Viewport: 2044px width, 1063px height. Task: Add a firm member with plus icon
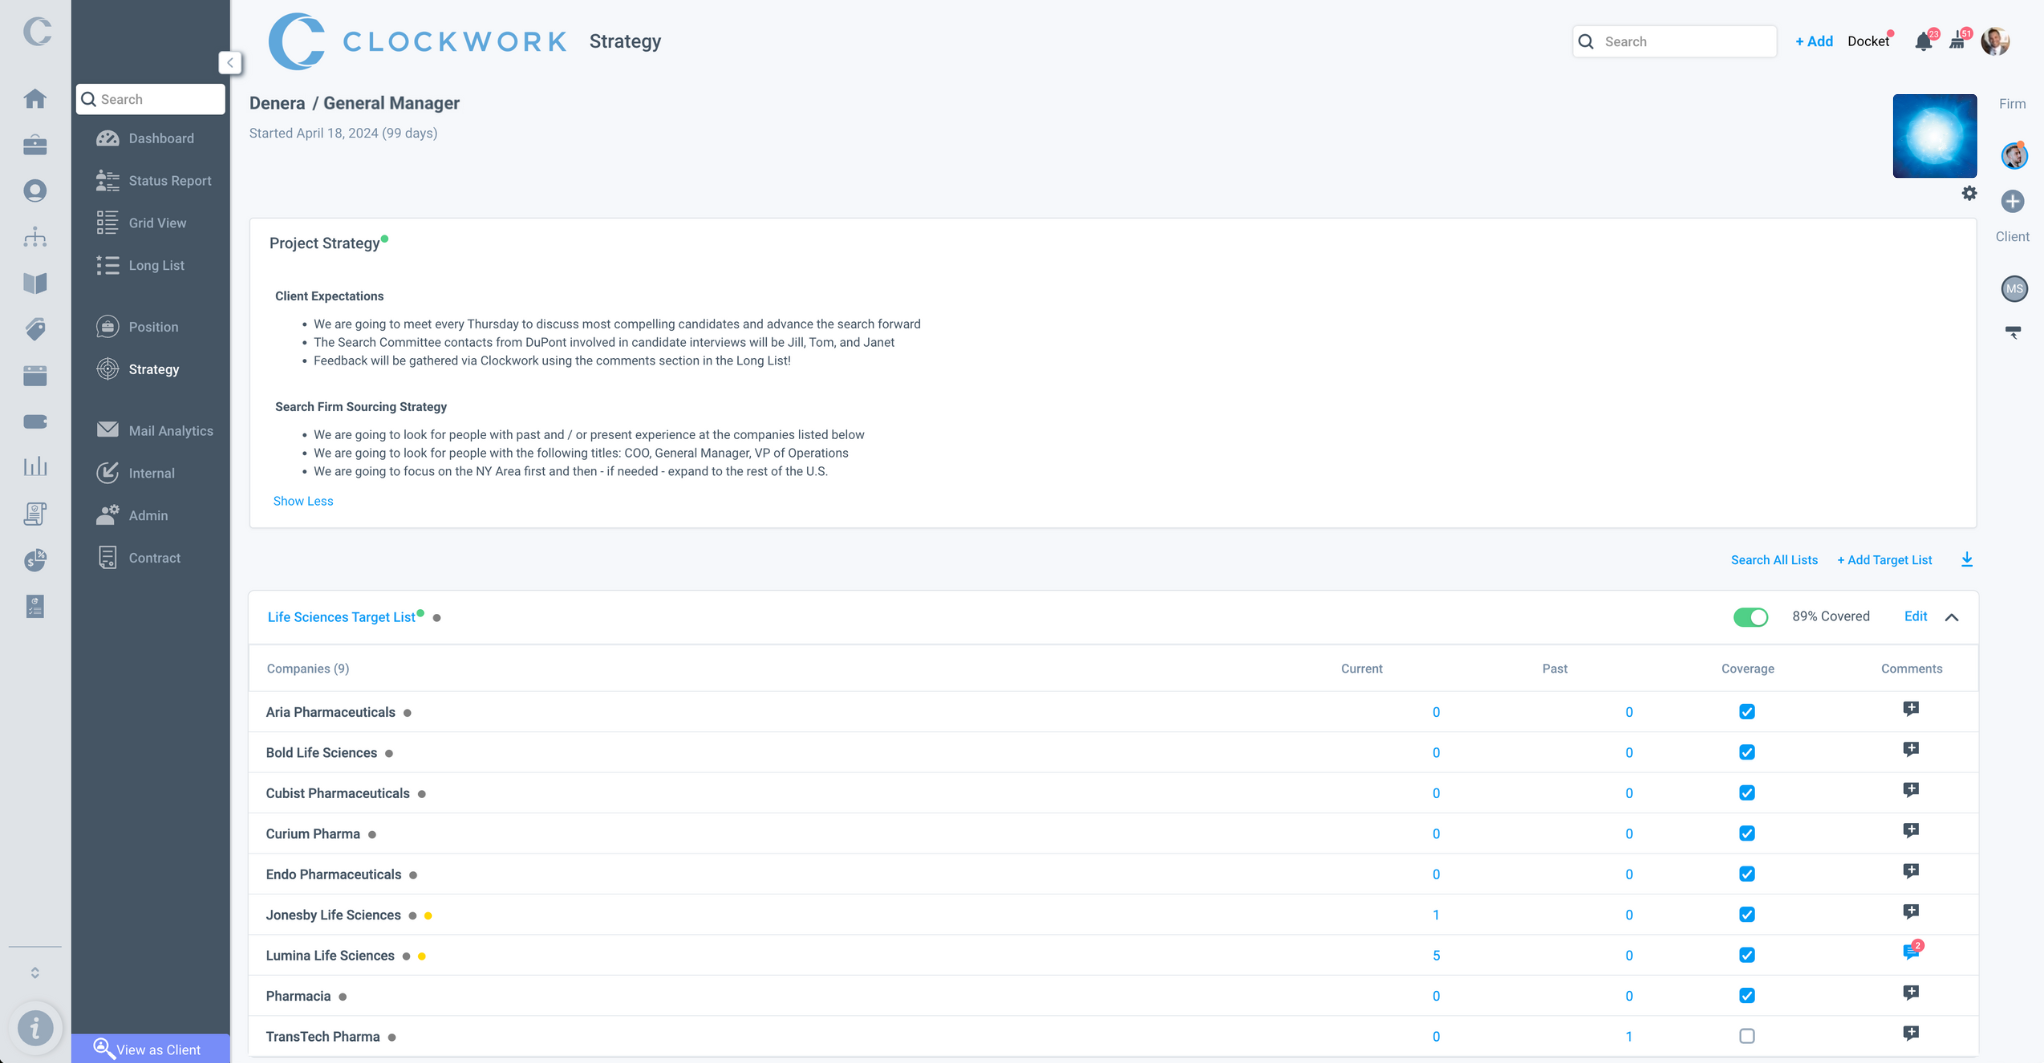pos(2013,201)
